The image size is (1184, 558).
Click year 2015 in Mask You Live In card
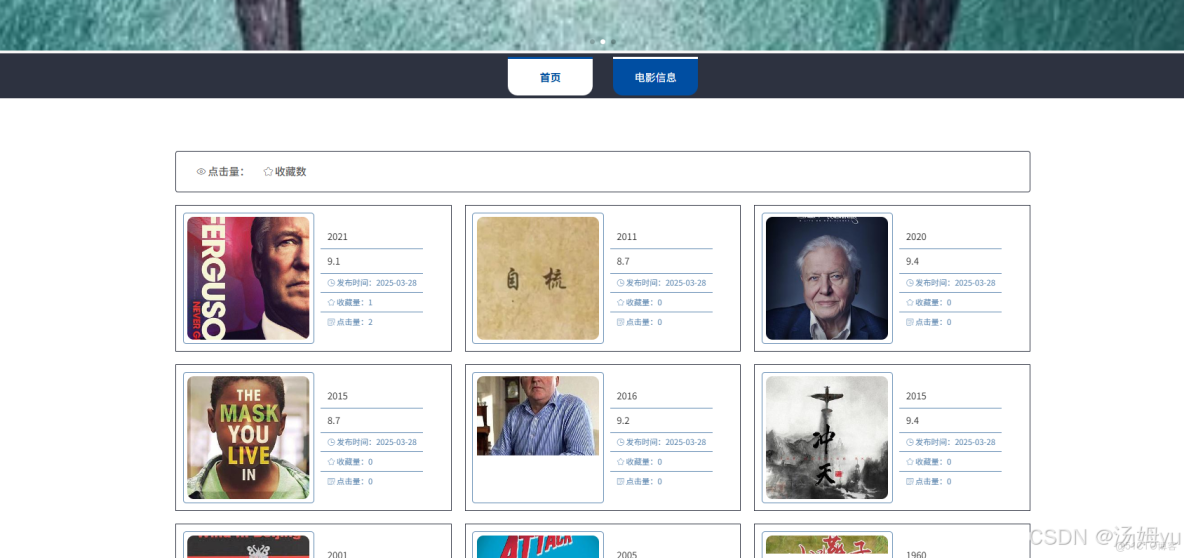pos(338,396)
